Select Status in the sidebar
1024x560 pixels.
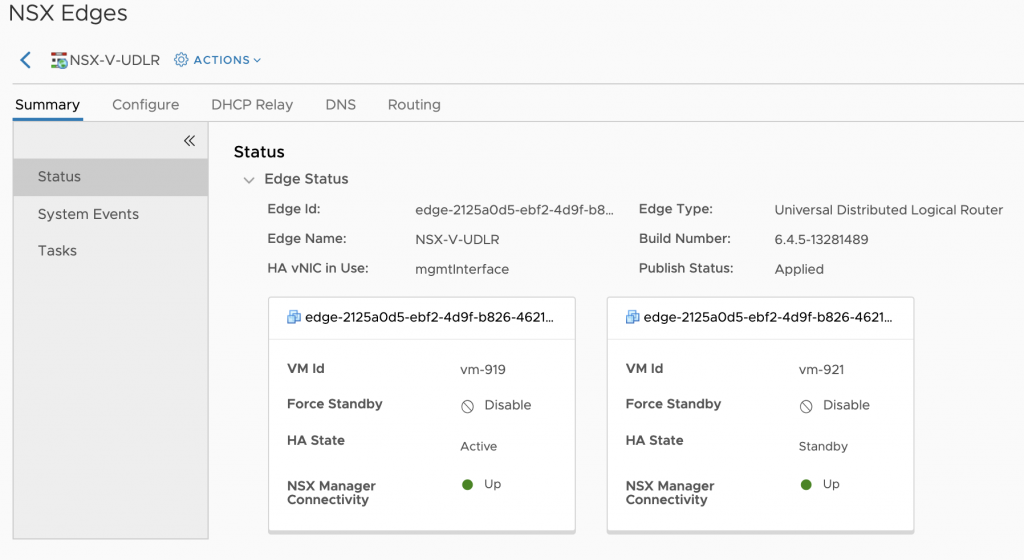tap(110, 177)
